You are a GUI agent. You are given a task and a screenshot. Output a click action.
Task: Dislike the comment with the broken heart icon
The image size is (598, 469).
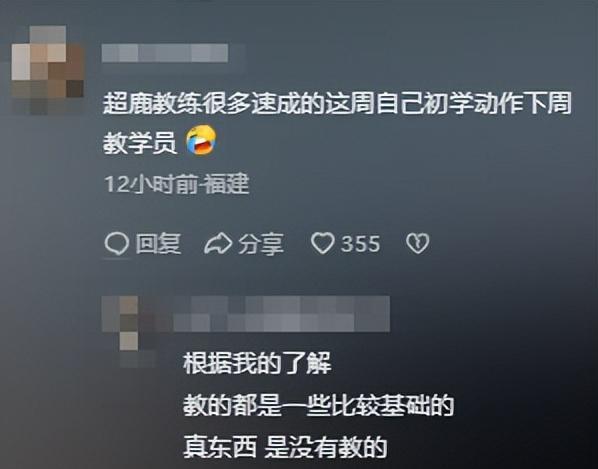pyautogui.click(x=418, y=243)
